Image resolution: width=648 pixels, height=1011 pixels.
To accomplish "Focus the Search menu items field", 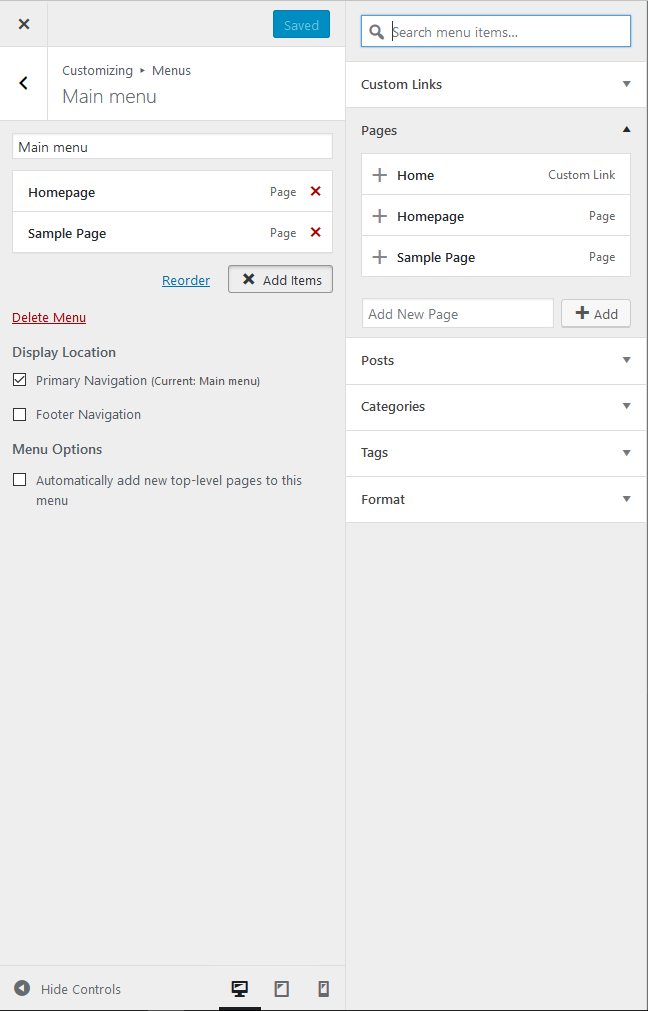I will tap(496, 32).
